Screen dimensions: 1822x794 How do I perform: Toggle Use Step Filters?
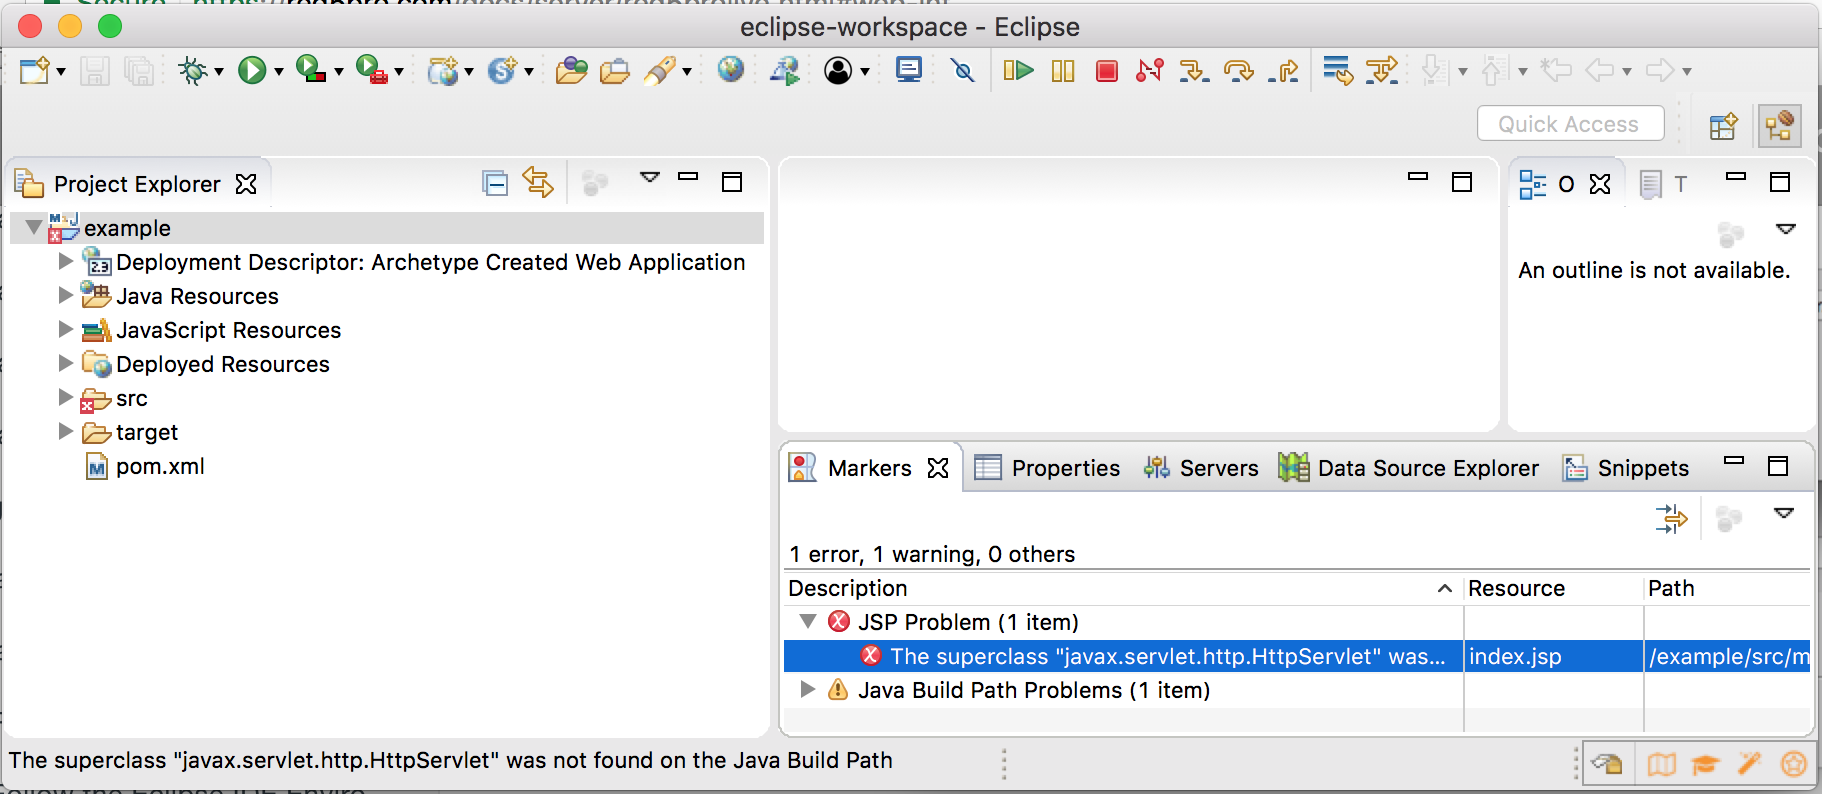[x=1382, y=71]
